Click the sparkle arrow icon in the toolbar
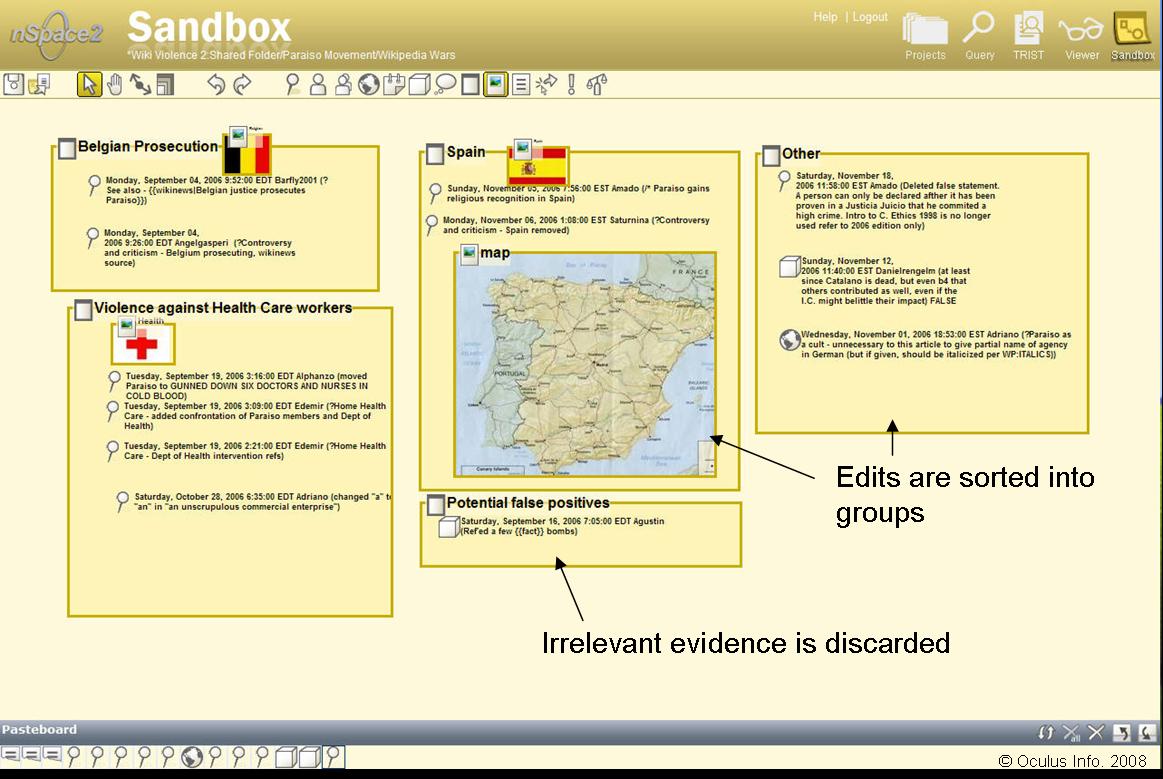1163x779 pixels. click(x=547, y=85)
